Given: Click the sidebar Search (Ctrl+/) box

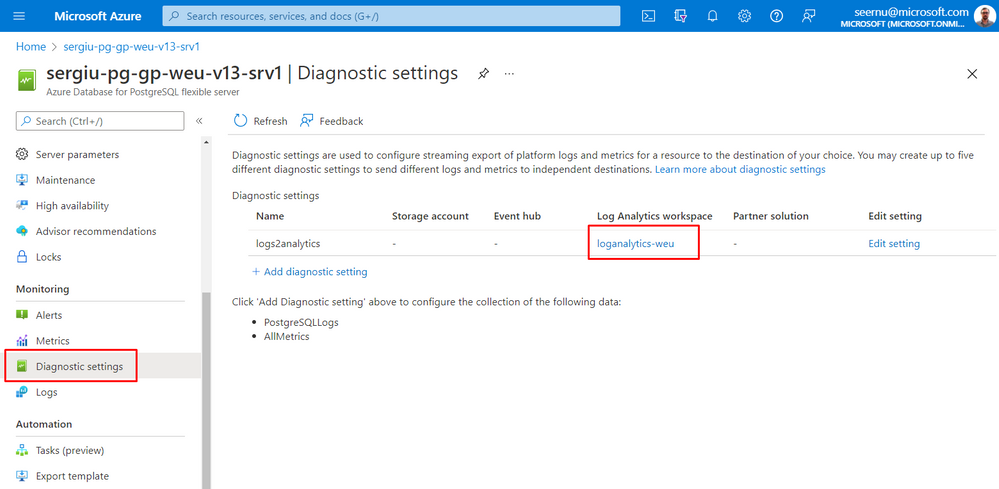Looking at the screenshot, I should point(100,121).
